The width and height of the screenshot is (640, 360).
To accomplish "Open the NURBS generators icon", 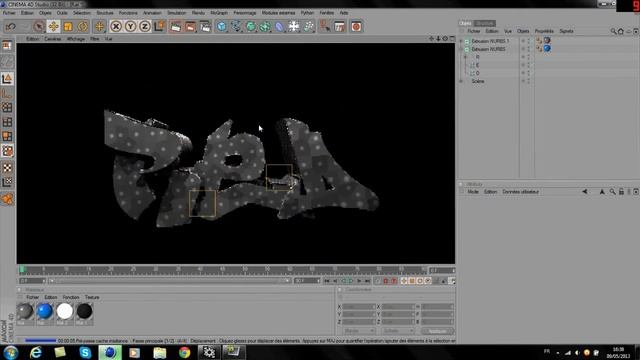I will click(251, 27).
